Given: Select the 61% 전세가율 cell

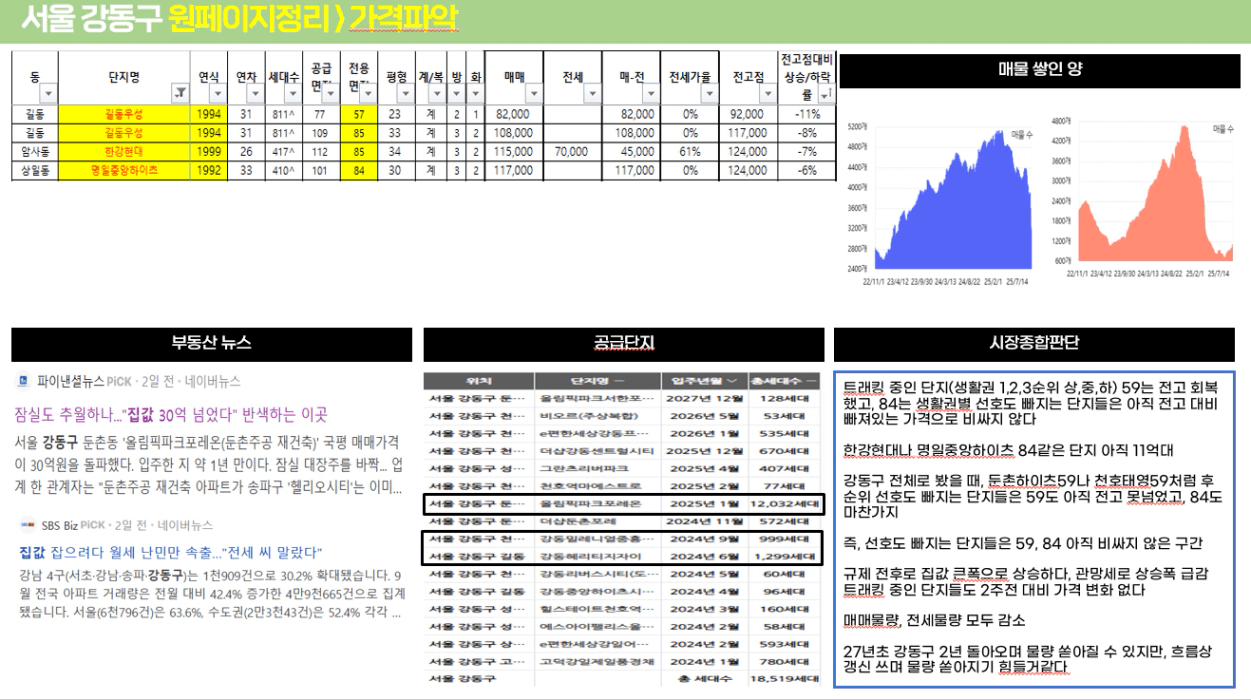Looking at the screenshot, I should (689, 152).
